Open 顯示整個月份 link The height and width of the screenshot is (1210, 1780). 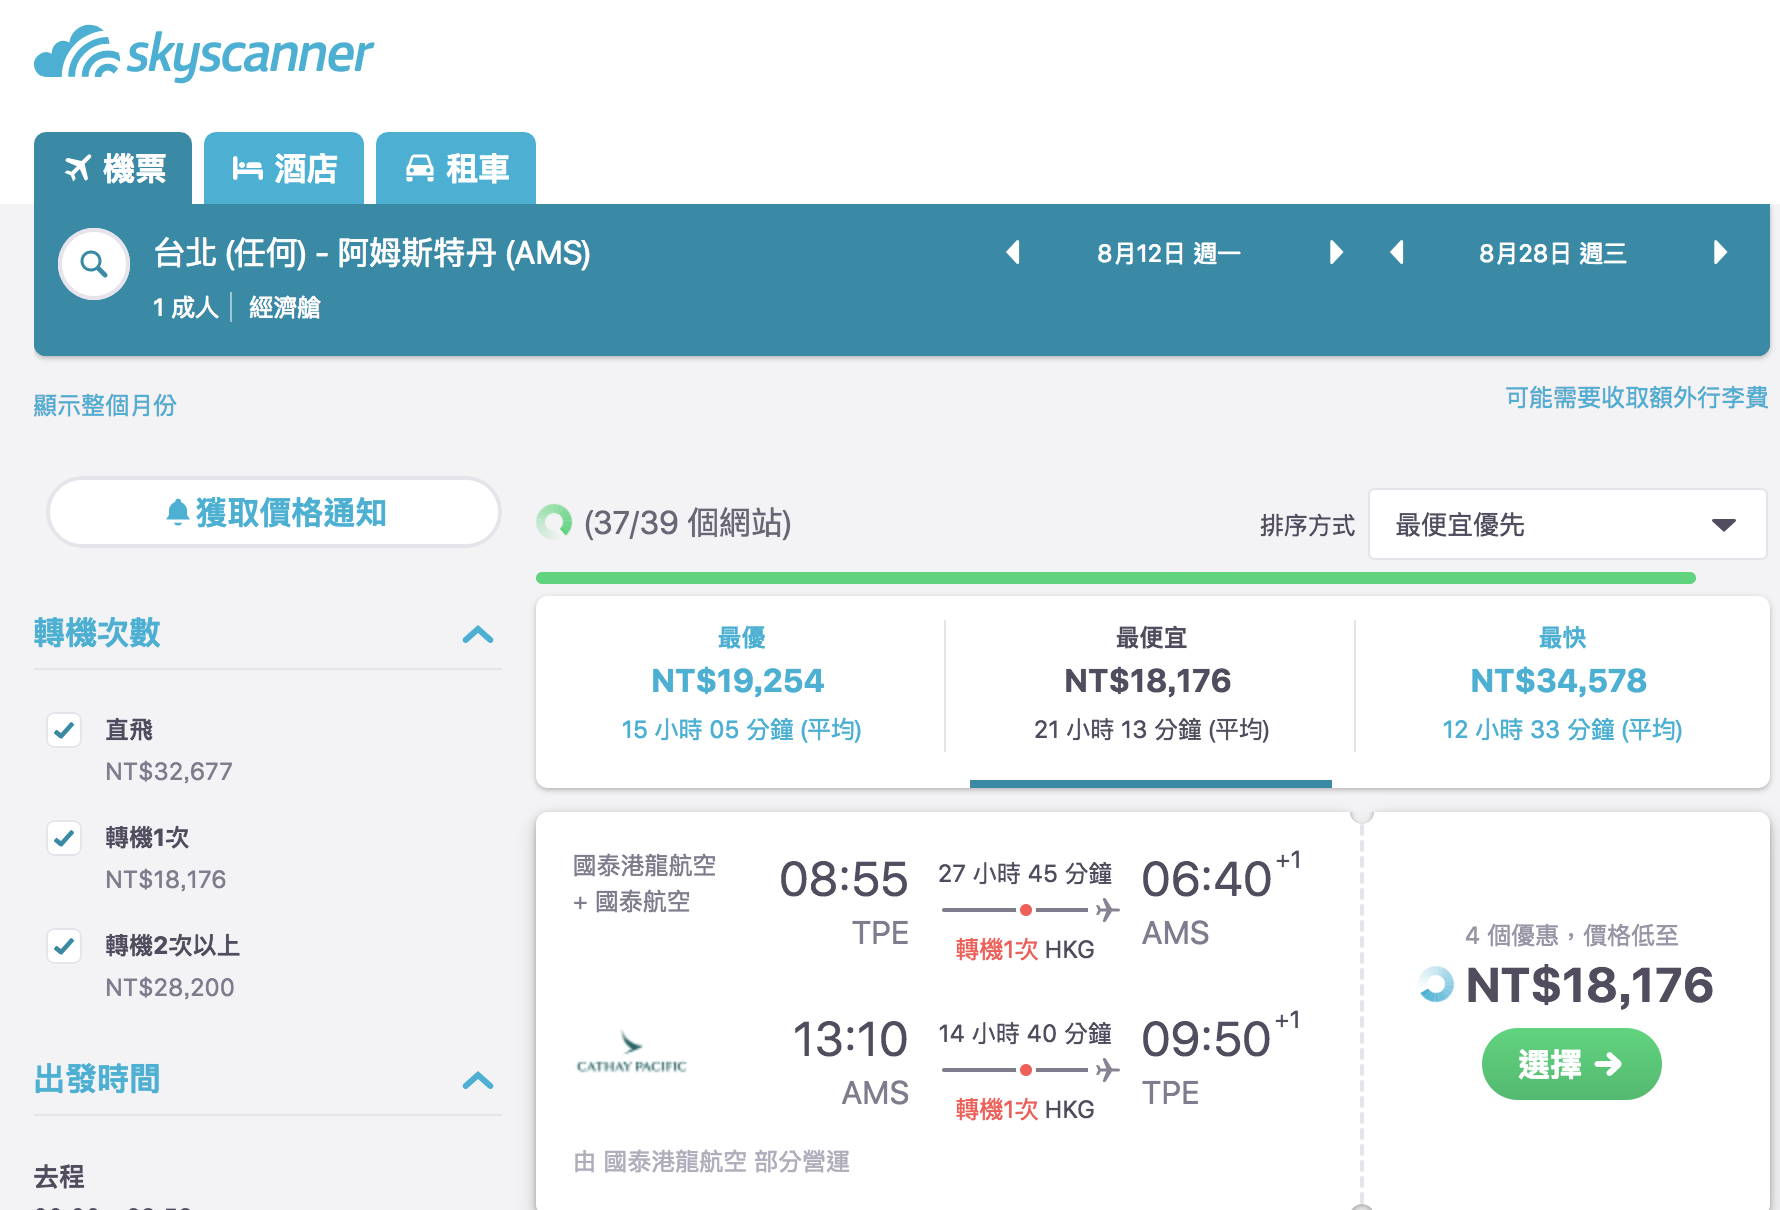(x=105, y=405)
